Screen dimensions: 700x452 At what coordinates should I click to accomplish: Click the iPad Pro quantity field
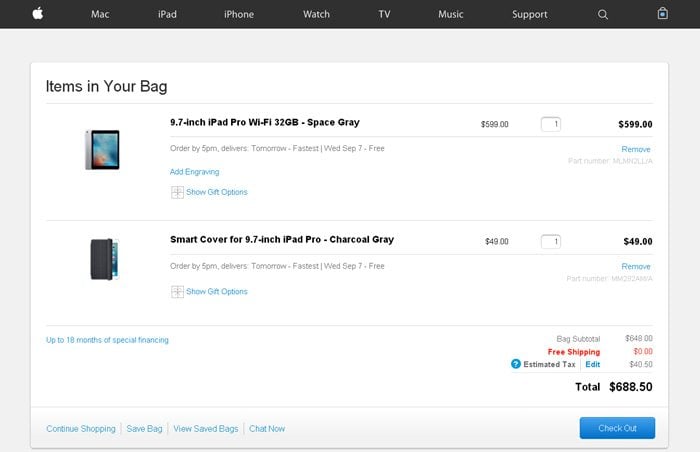551,124
